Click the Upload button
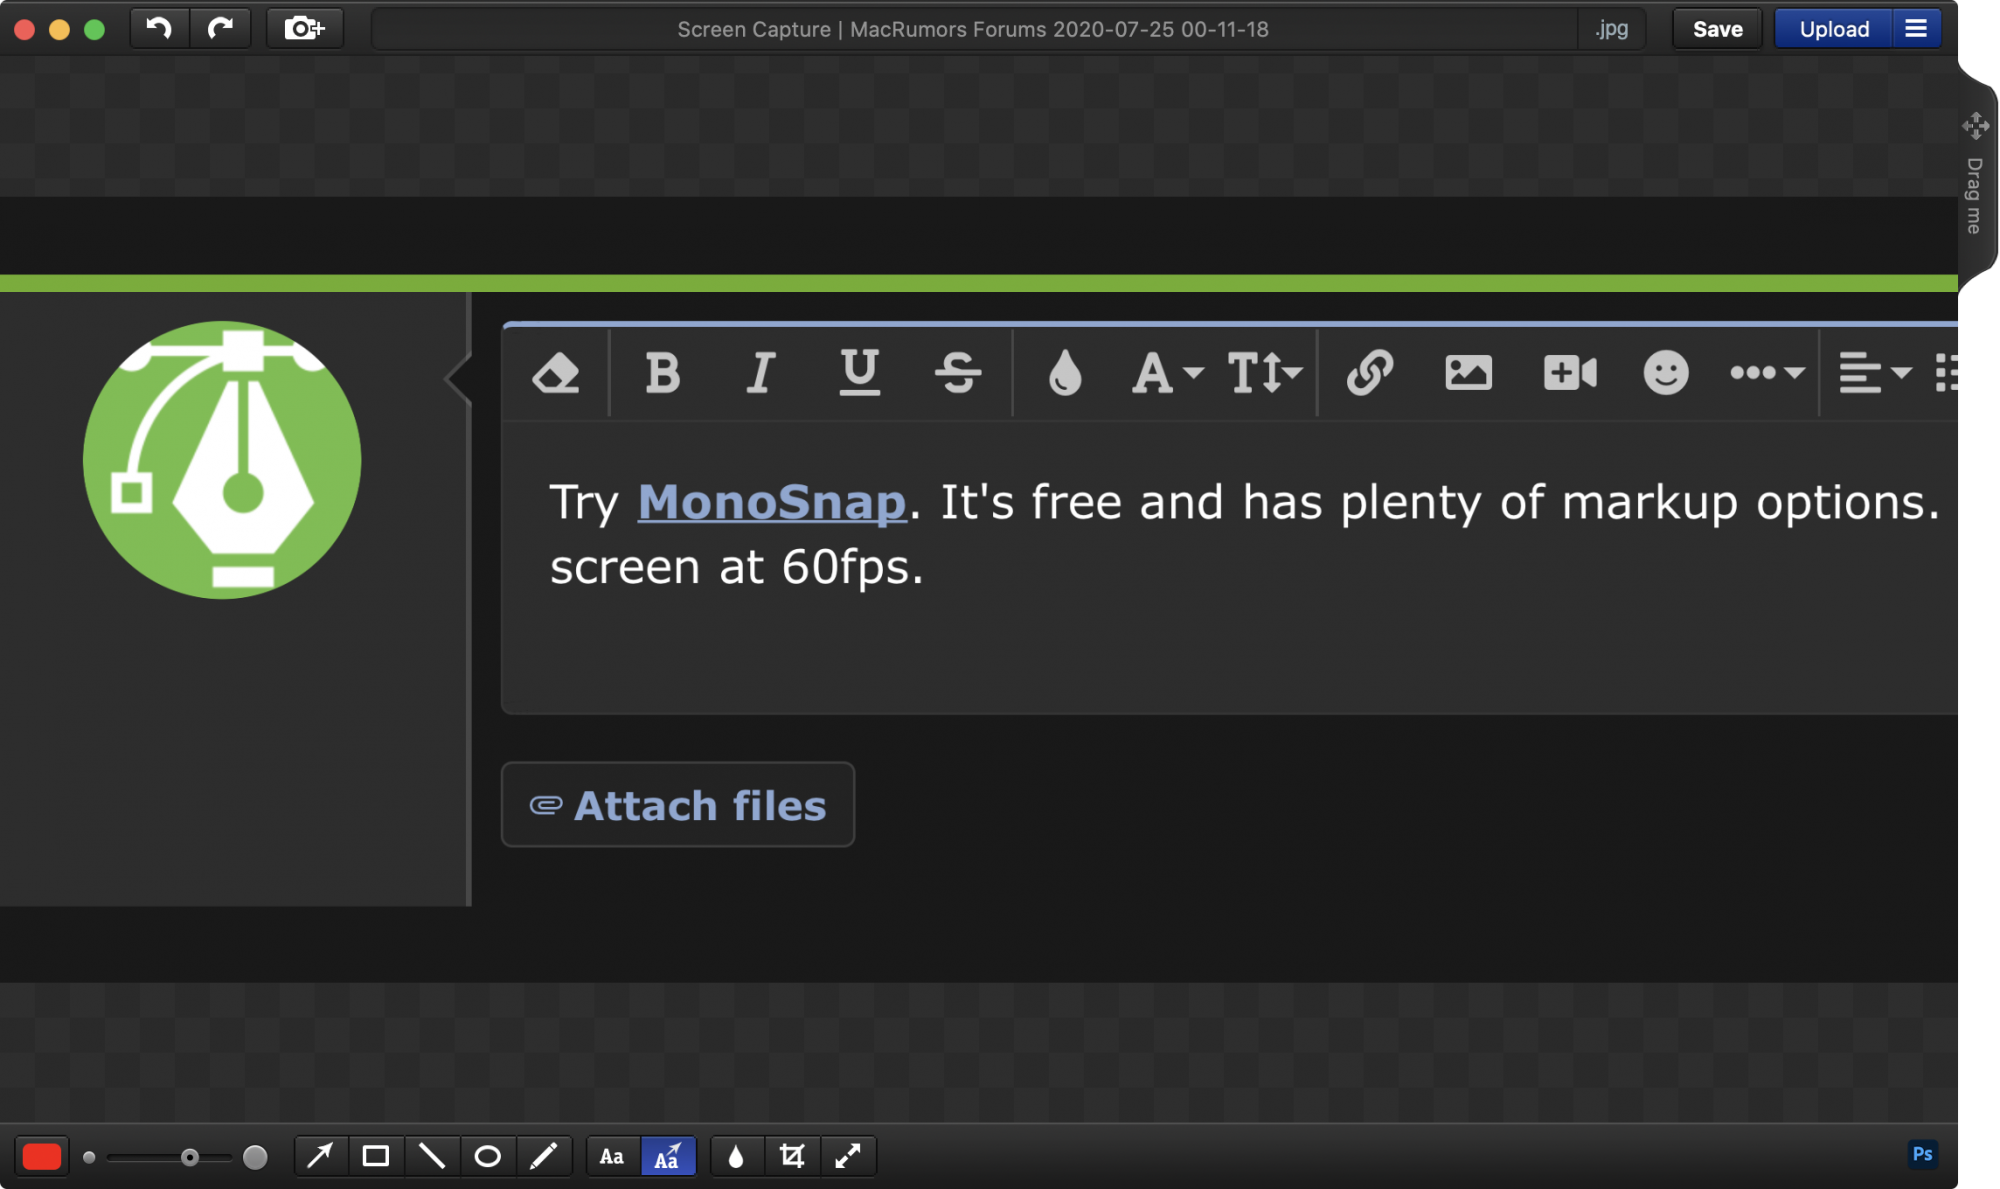This screenshot has height=1189, width=2000. pos(1834,29)
